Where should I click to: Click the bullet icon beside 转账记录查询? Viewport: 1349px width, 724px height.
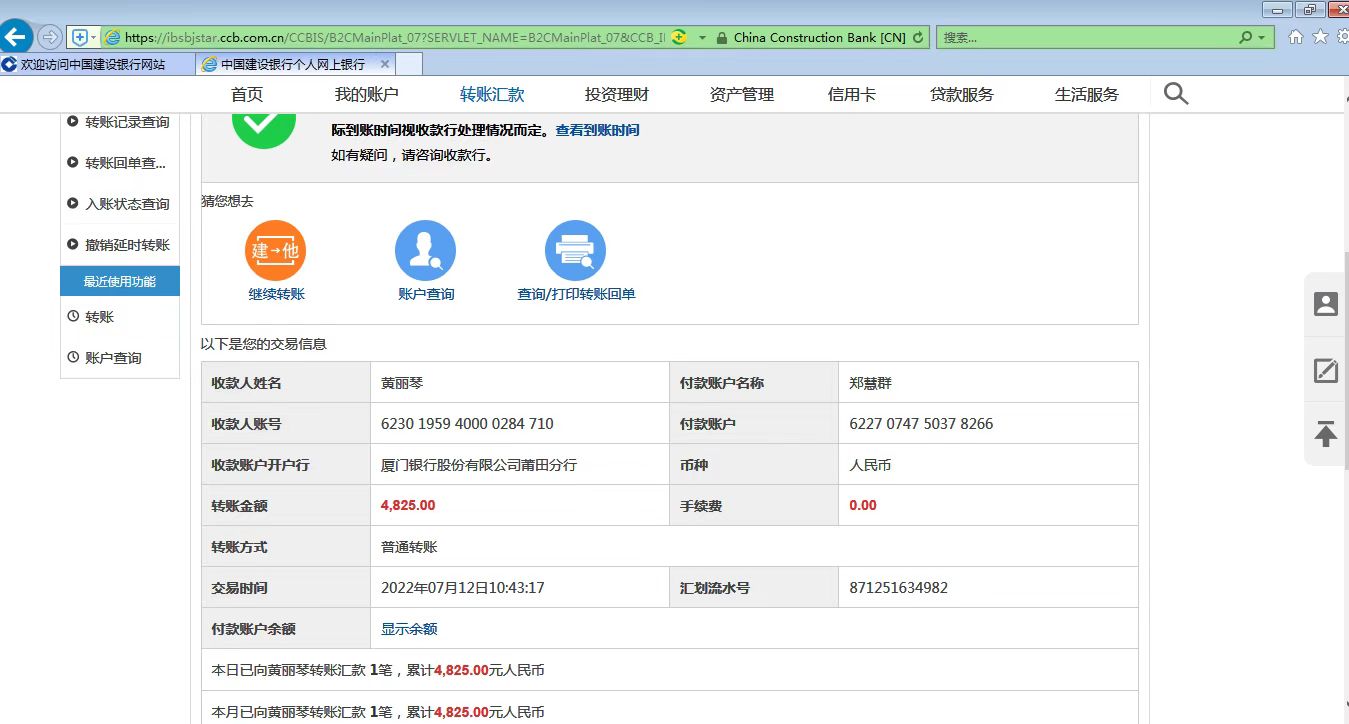tap(73, 121)
